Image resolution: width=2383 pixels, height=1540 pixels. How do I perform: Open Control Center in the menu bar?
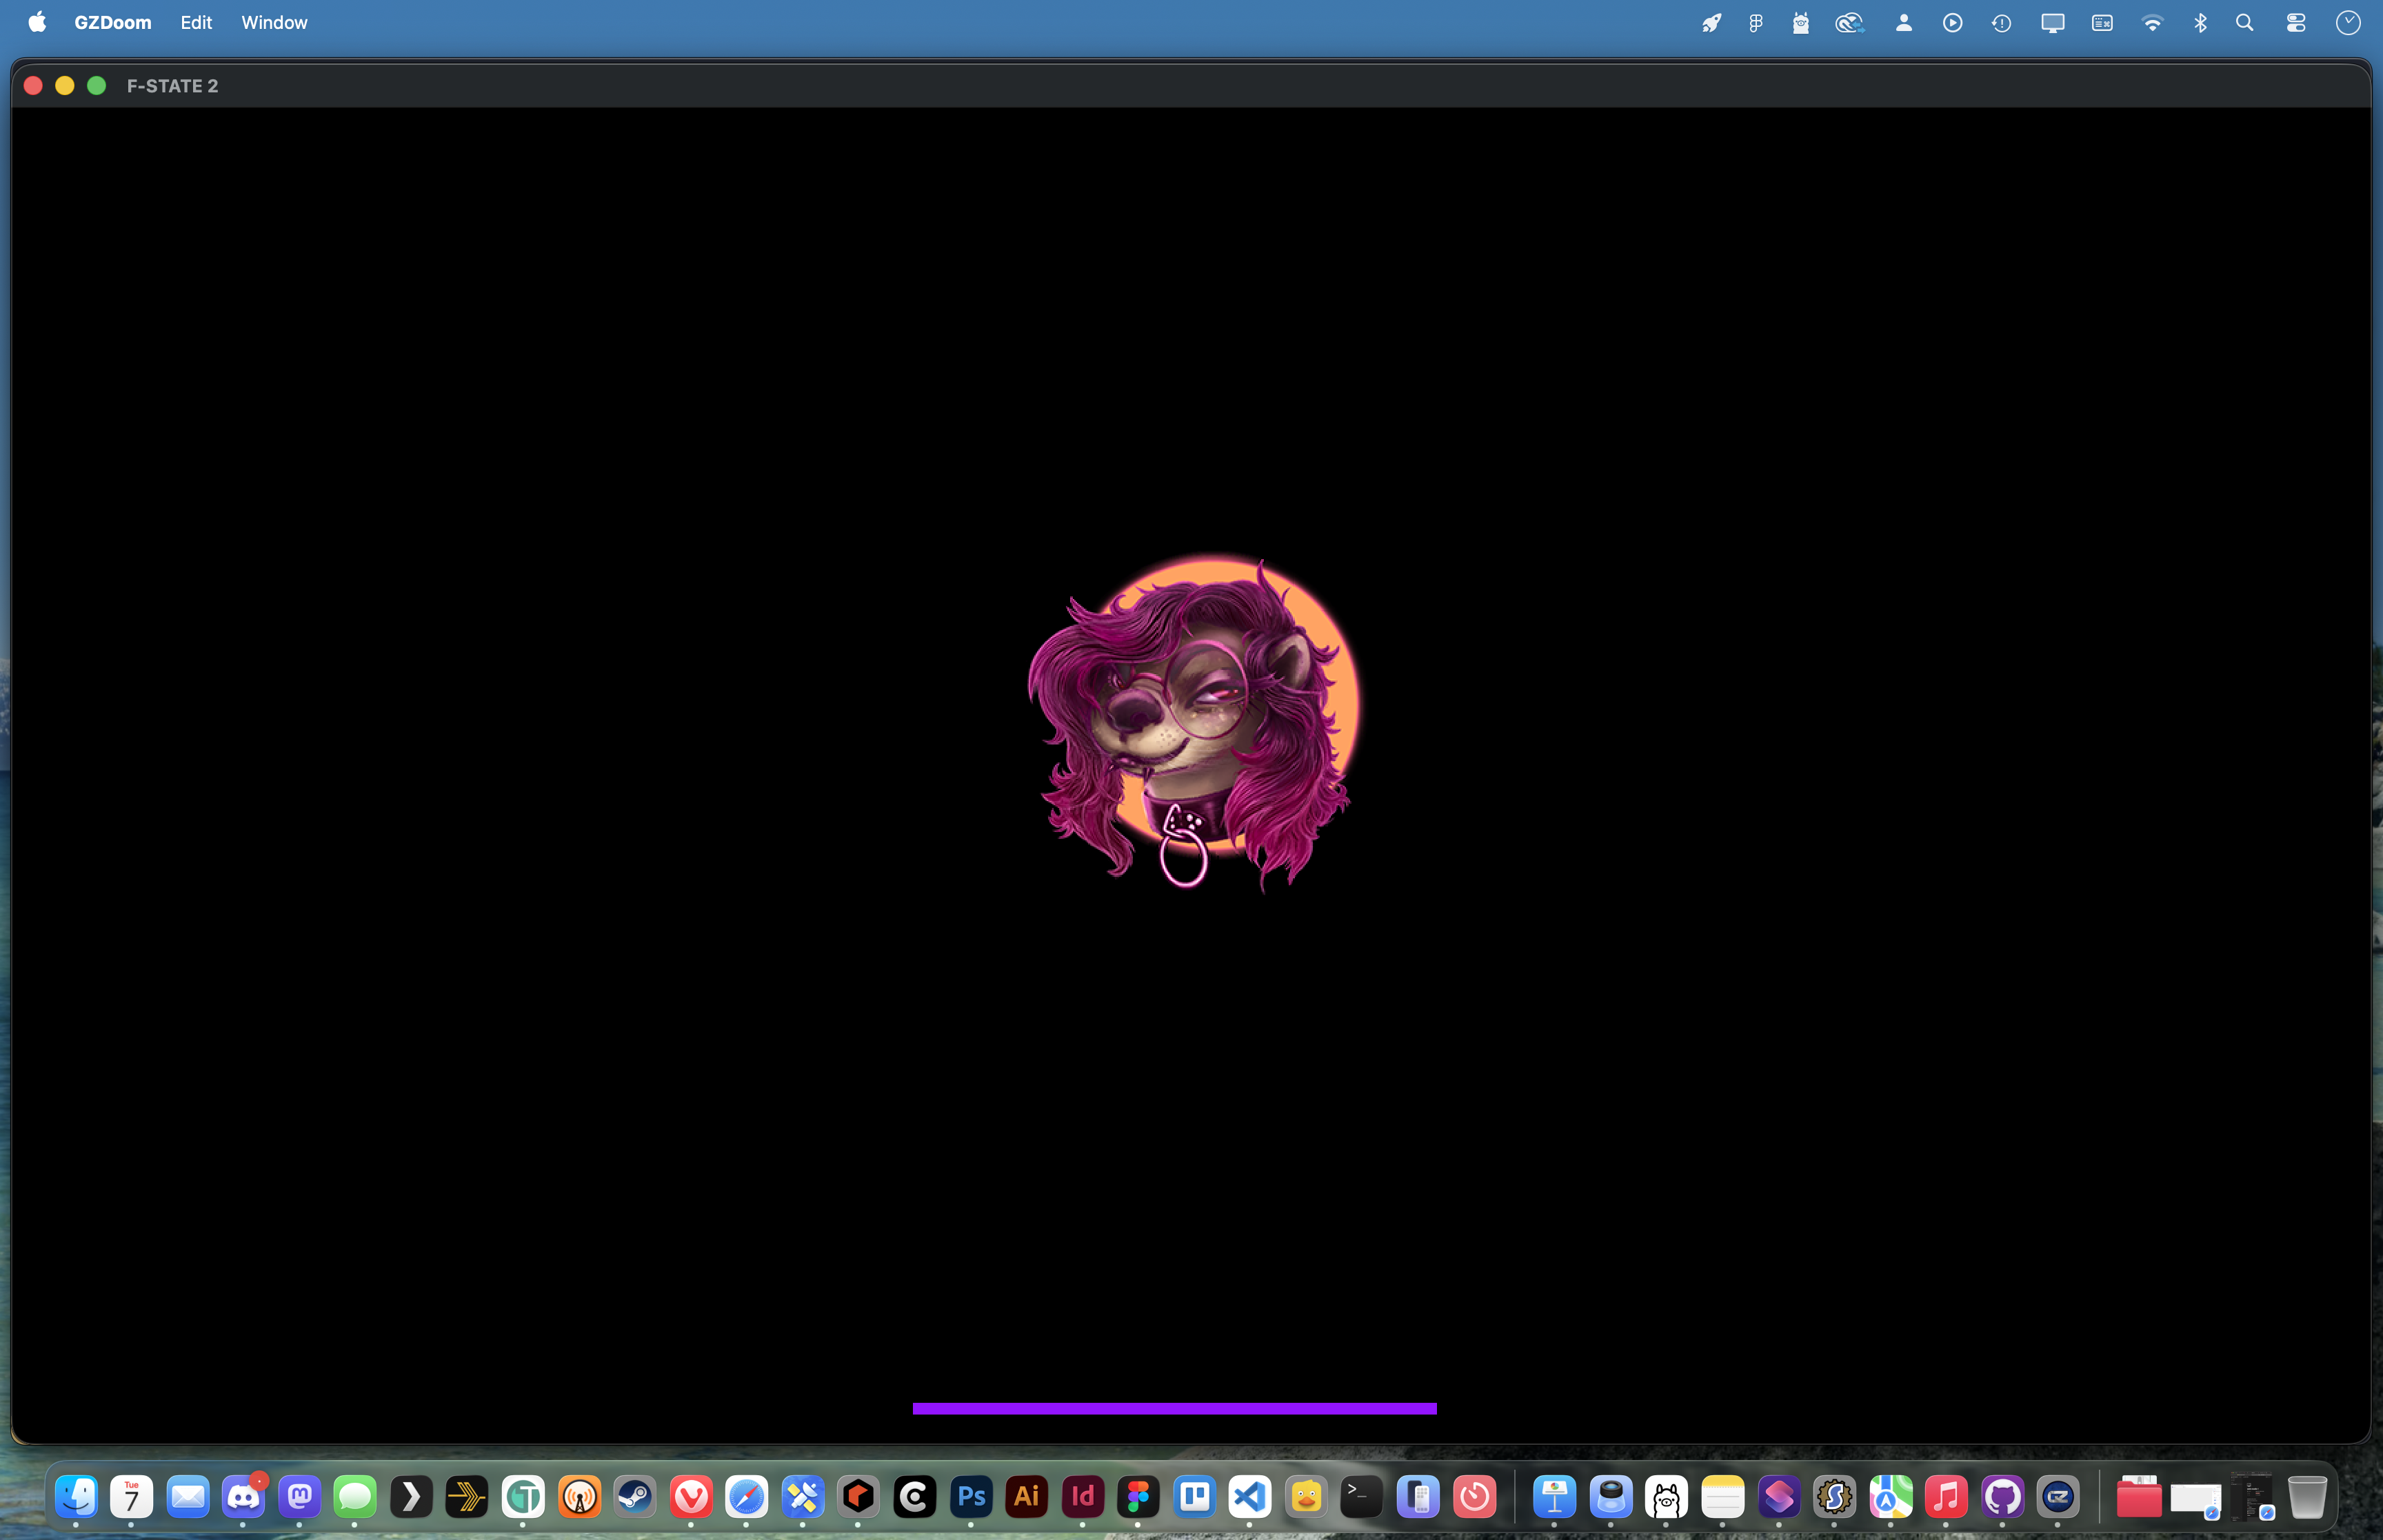(2296, 22)
